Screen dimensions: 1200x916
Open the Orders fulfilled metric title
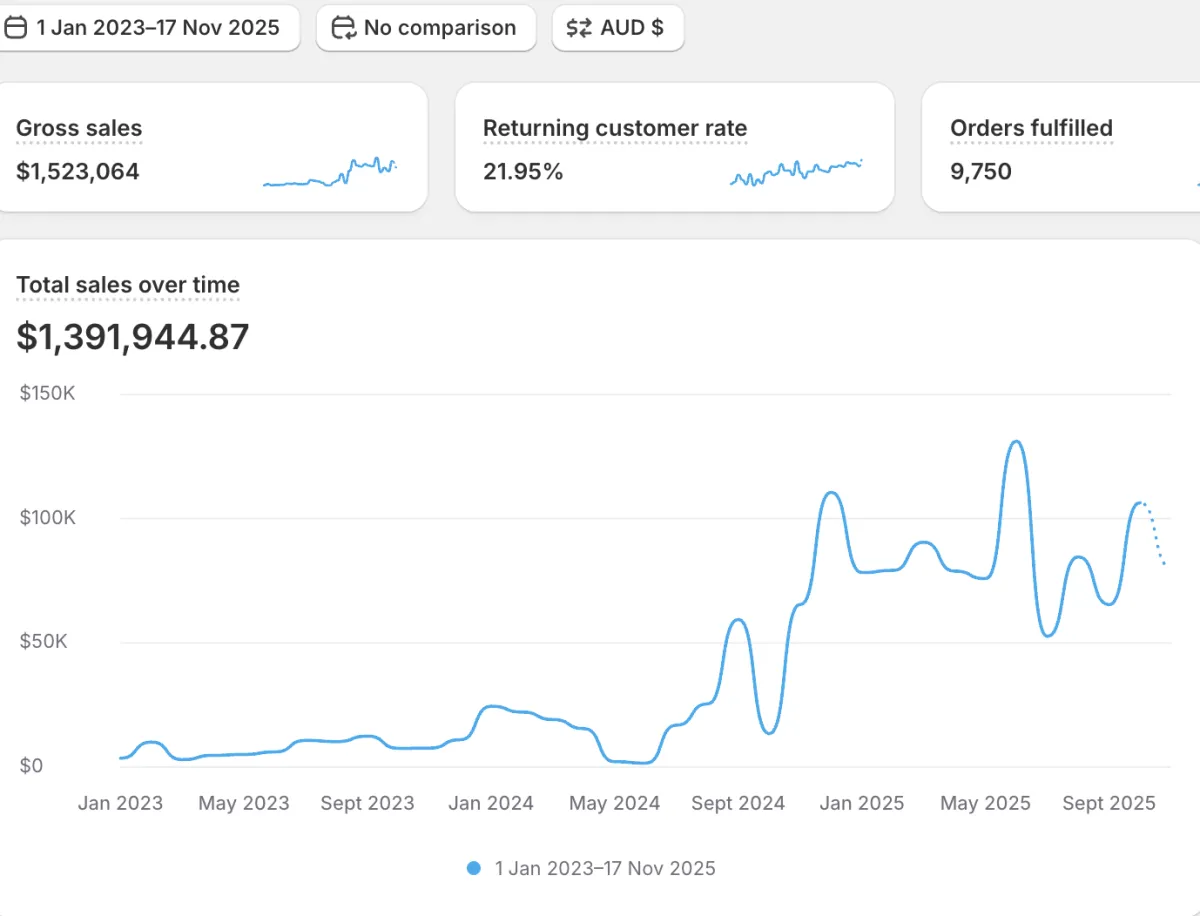click(1031, 129)
